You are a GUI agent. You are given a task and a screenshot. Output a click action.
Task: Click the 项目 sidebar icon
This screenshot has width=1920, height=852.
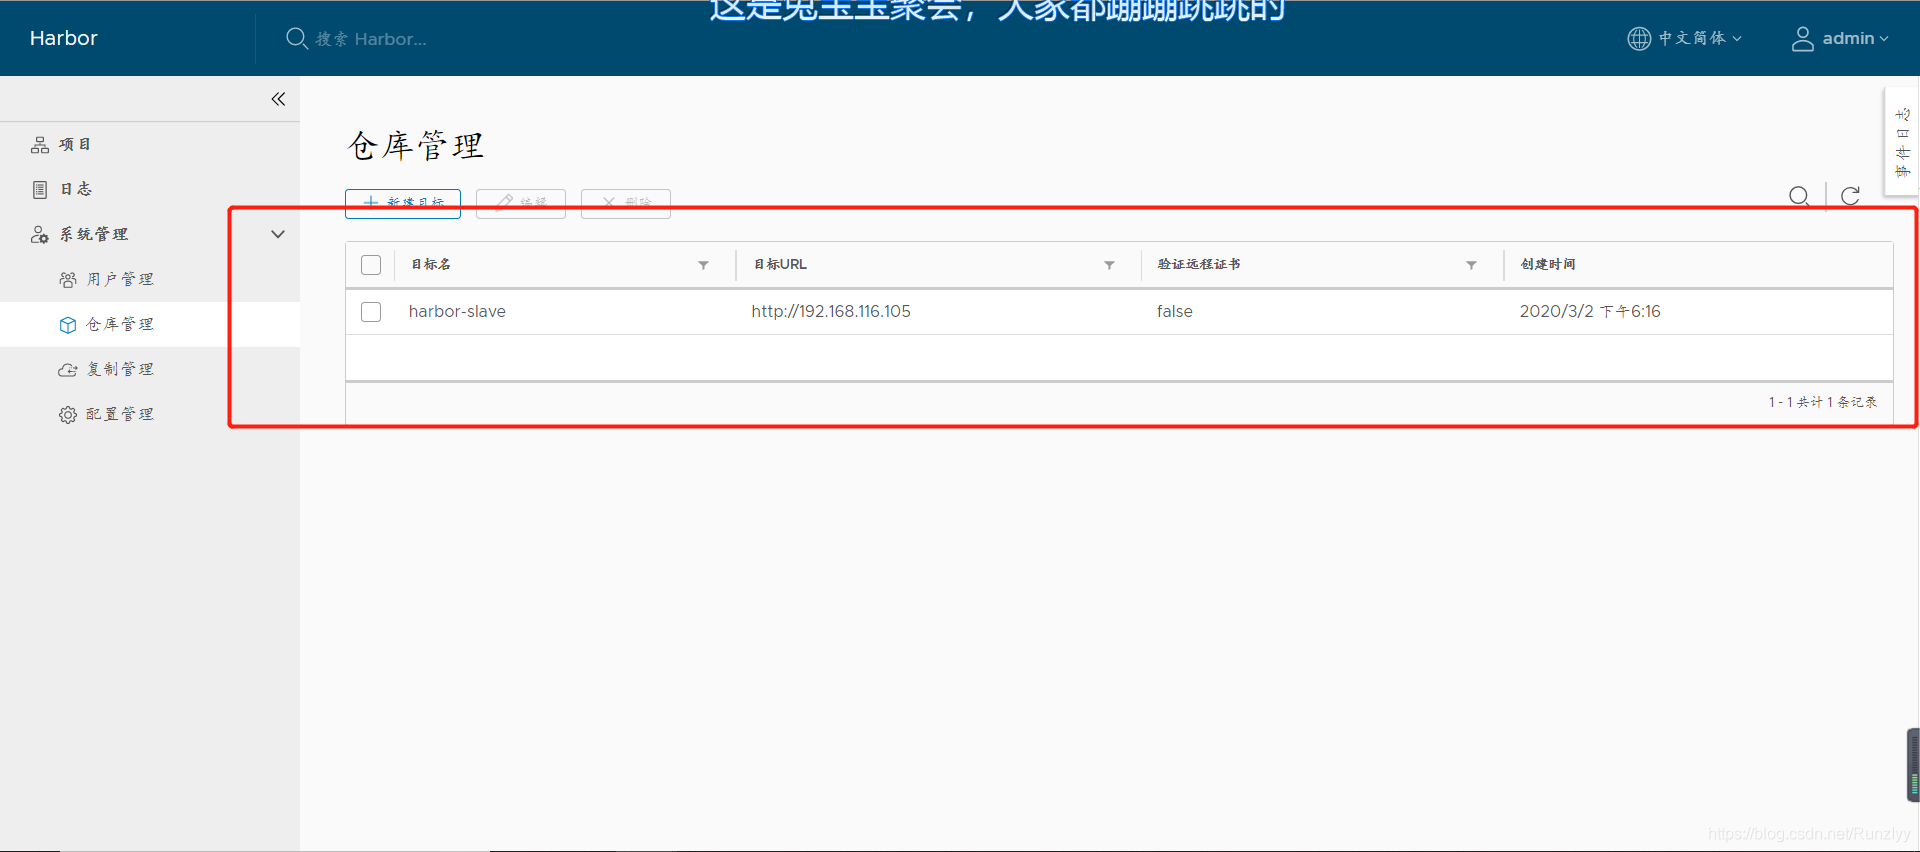coord(40,145)
